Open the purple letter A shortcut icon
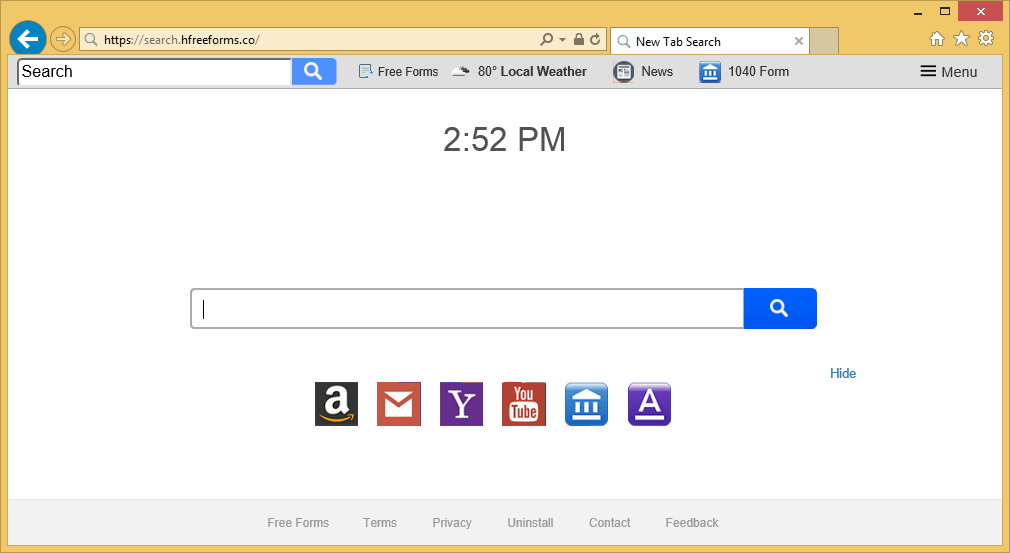This screenshot has height=553, width=1010. [649, 404]
